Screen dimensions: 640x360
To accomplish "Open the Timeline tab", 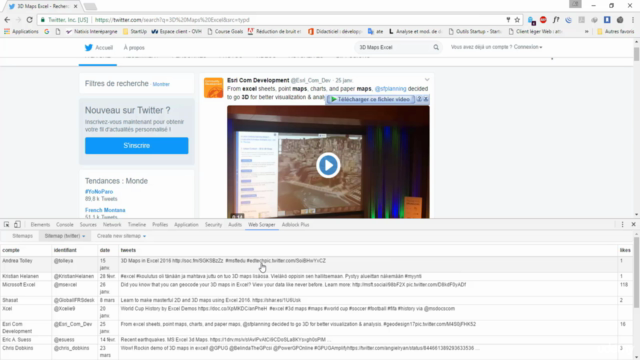I will click(x=137, y=224).
